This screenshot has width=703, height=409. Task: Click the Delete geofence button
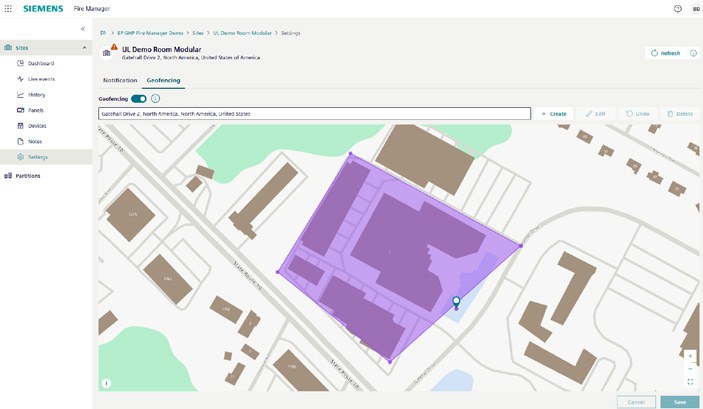pyautogui.click(x=680, y=114)
